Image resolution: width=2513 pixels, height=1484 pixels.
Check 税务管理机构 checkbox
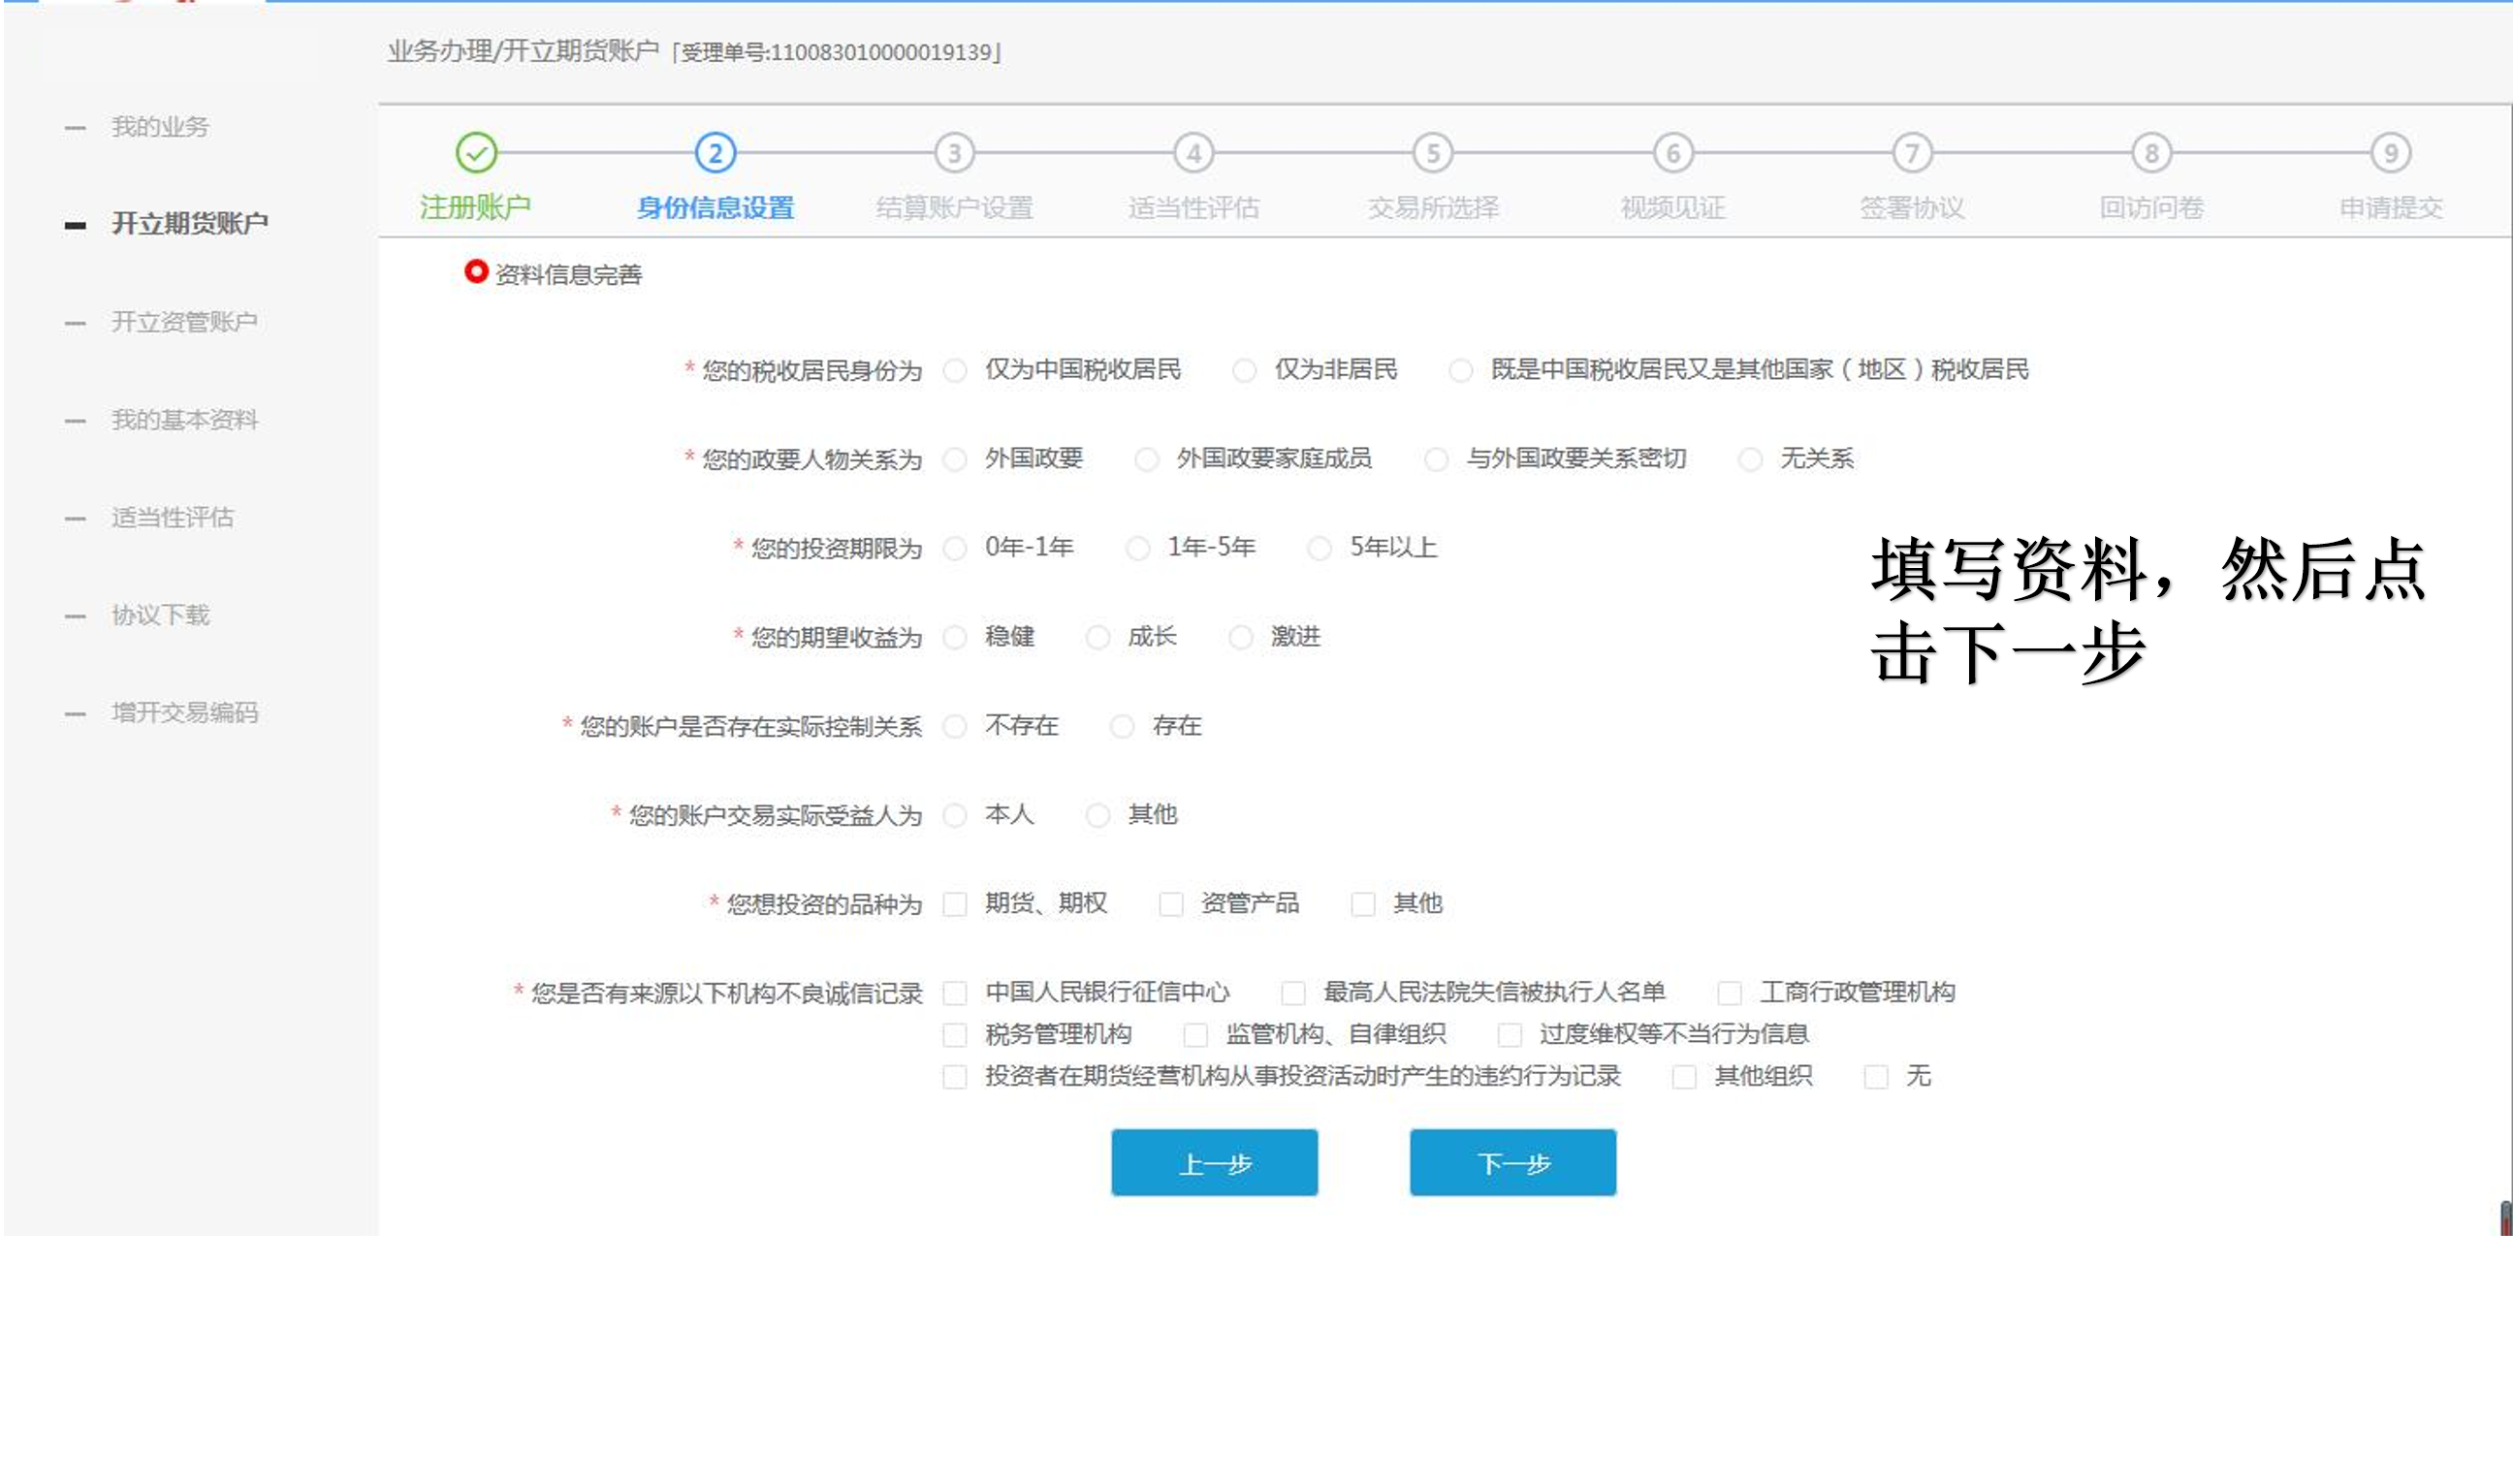(x=955, y=1035)
